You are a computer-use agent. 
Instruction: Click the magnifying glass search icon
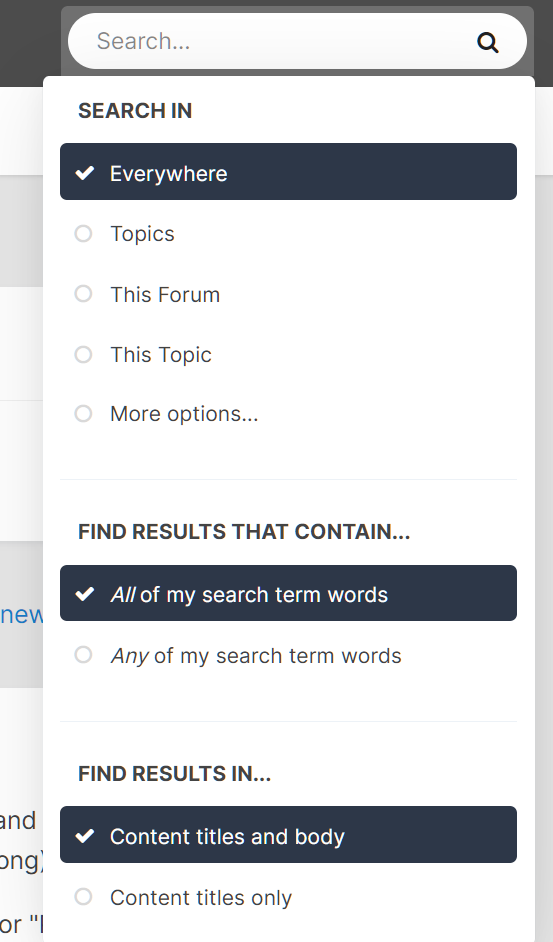pos(487,42)
